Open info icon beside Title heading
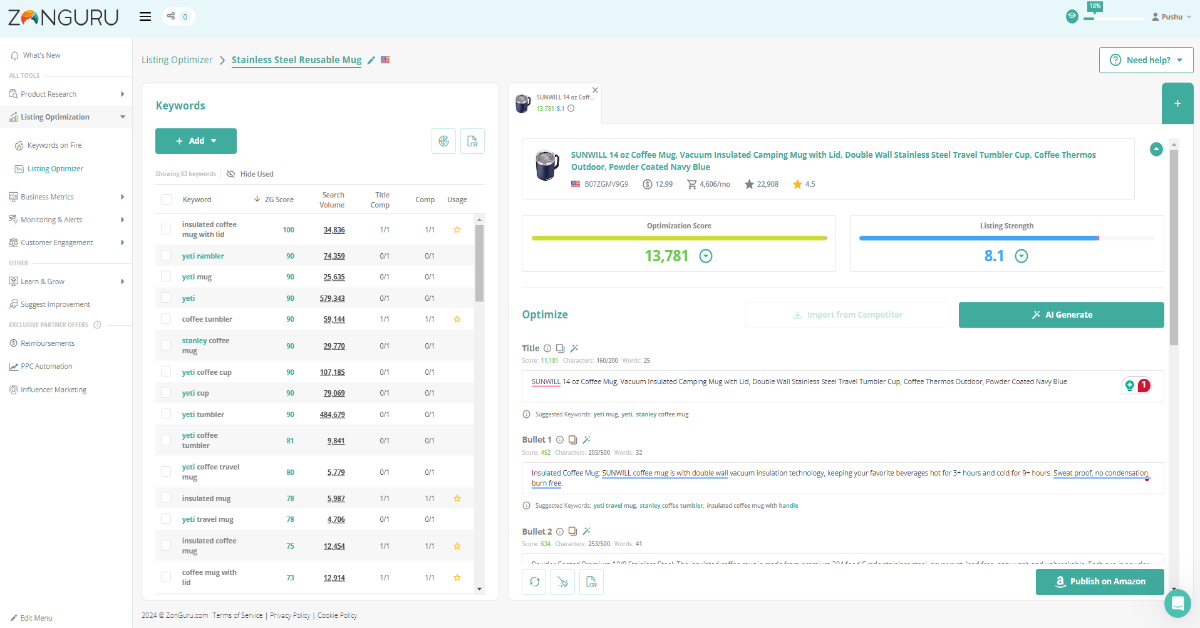 click(x=546, y=348)
